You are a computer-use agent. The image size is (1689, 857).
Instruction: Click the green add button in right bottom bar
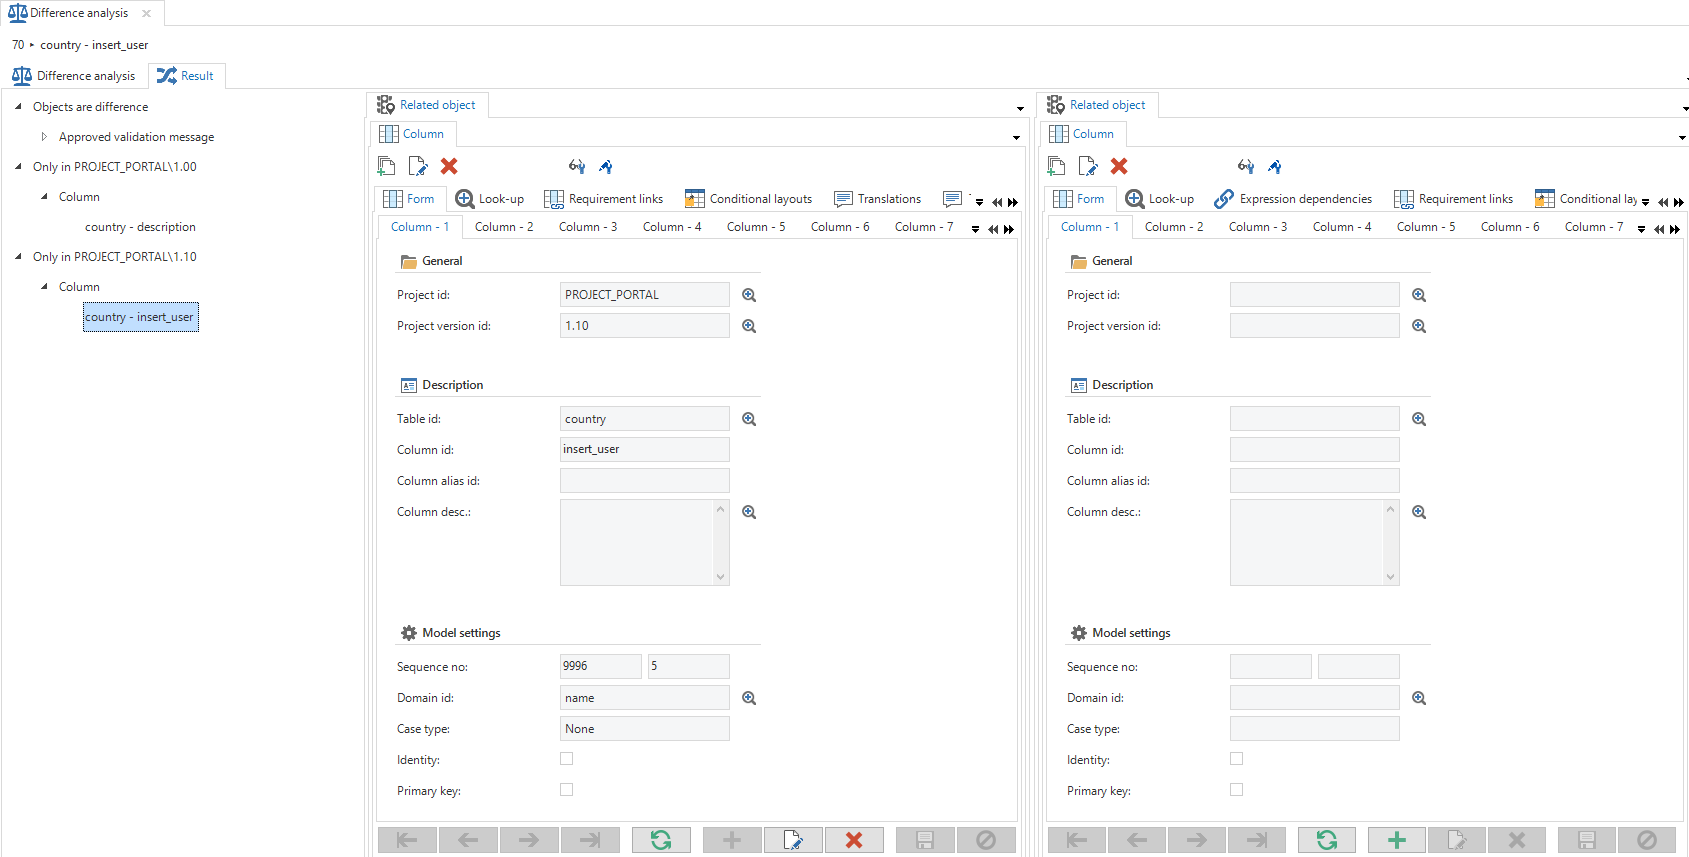pyautogui.click(x=1396, y=840)
